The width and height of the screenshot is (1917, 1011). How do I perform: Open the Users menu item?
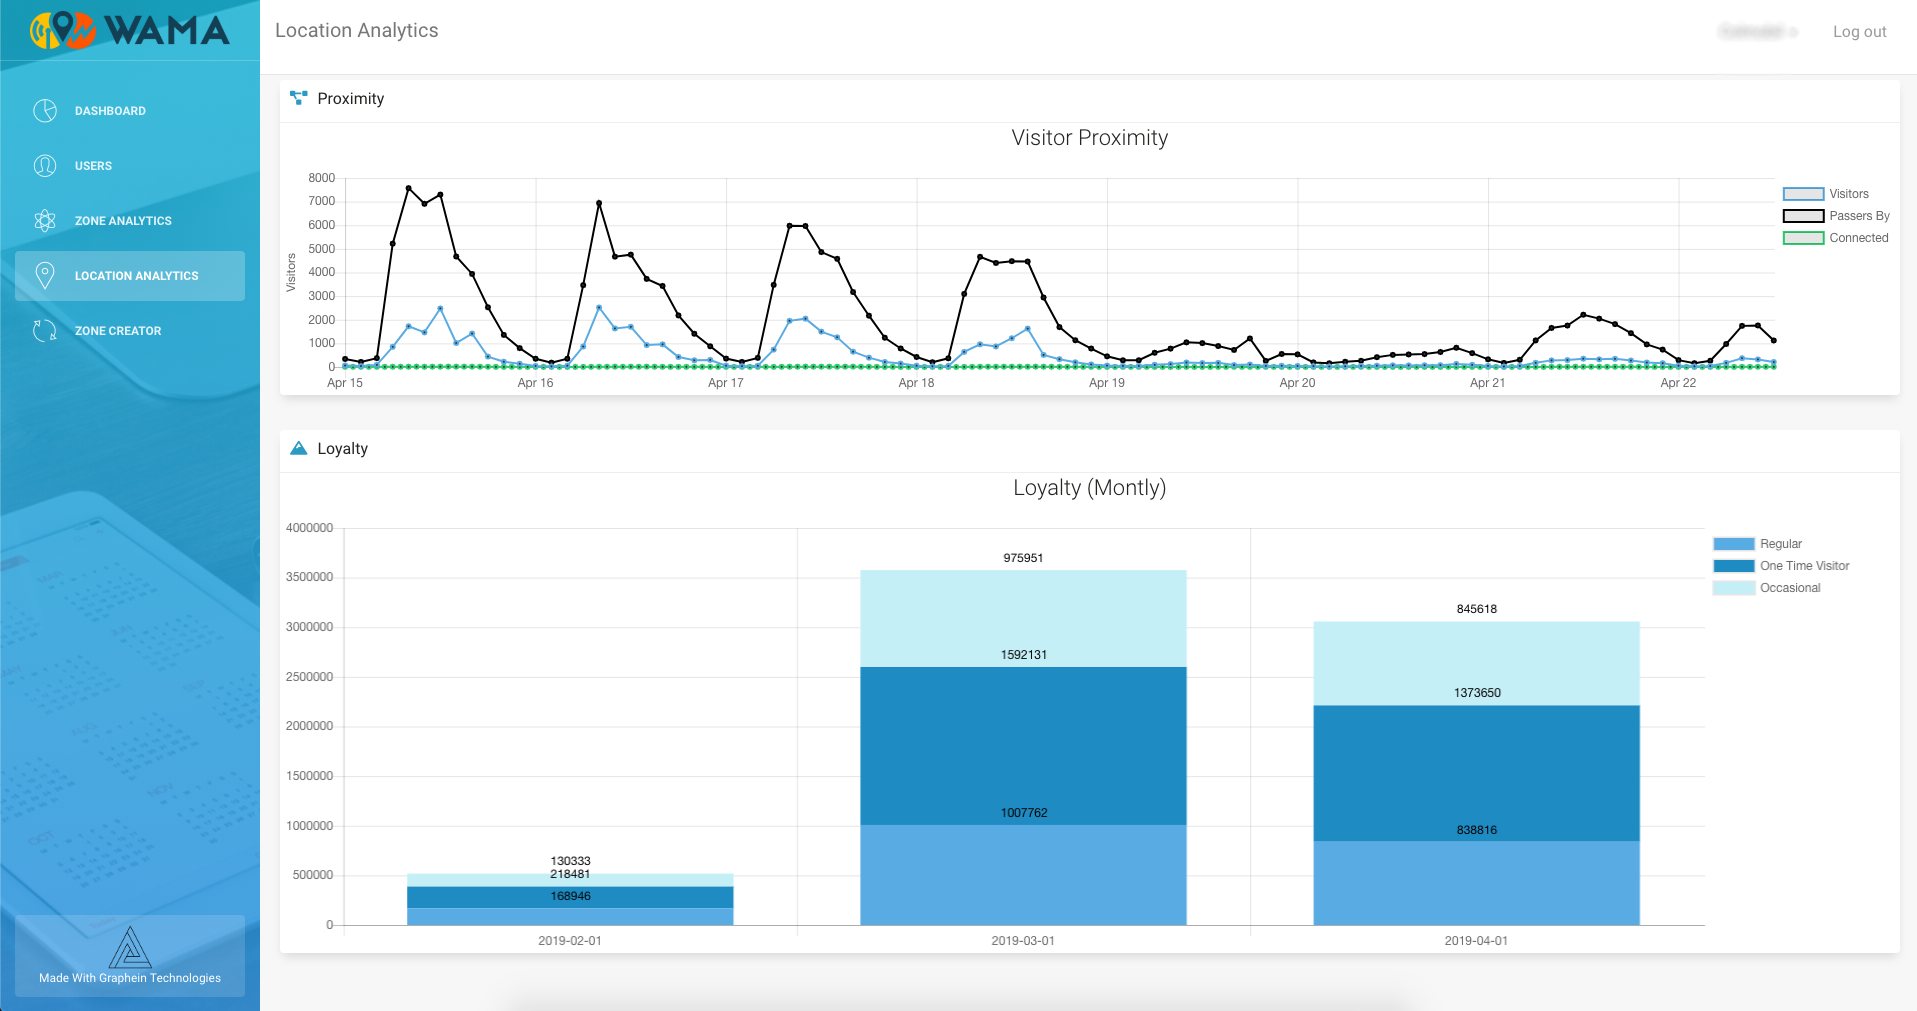(130, 166)
